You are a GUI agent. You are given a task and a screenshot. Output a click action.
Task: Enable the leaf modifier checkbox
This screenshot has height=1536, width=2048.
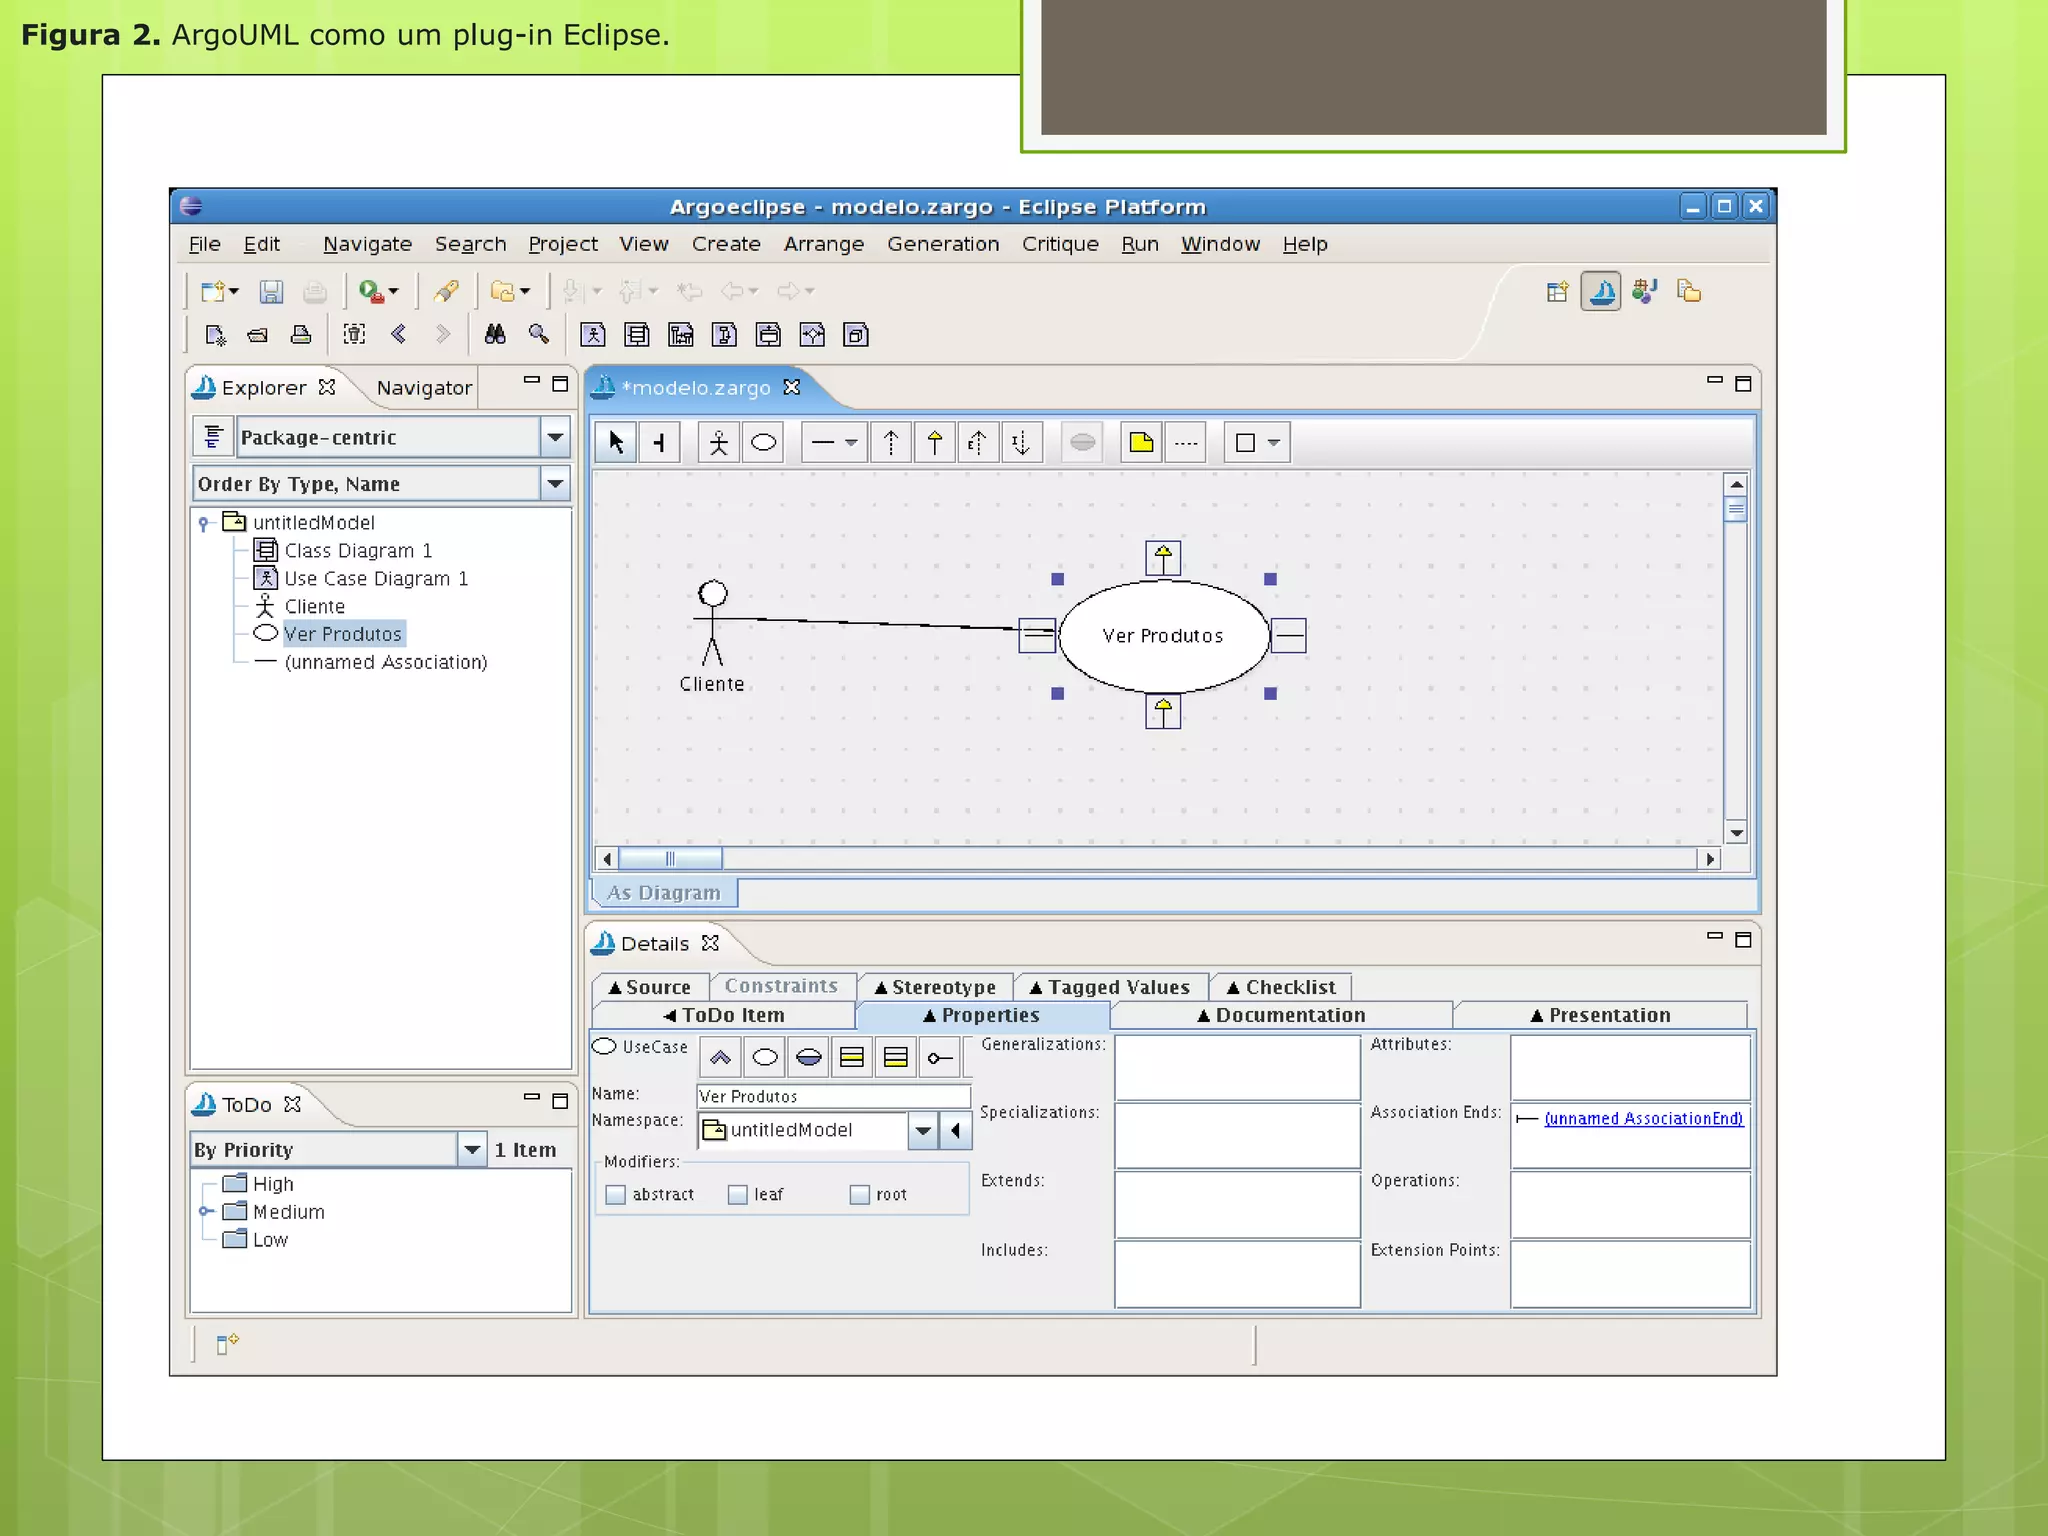pos(738,1195)
